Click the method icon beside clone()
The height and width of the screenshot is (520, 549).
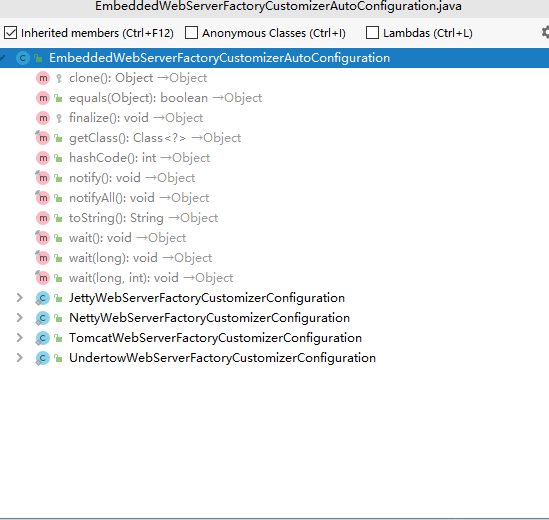(x=43, y=78)
